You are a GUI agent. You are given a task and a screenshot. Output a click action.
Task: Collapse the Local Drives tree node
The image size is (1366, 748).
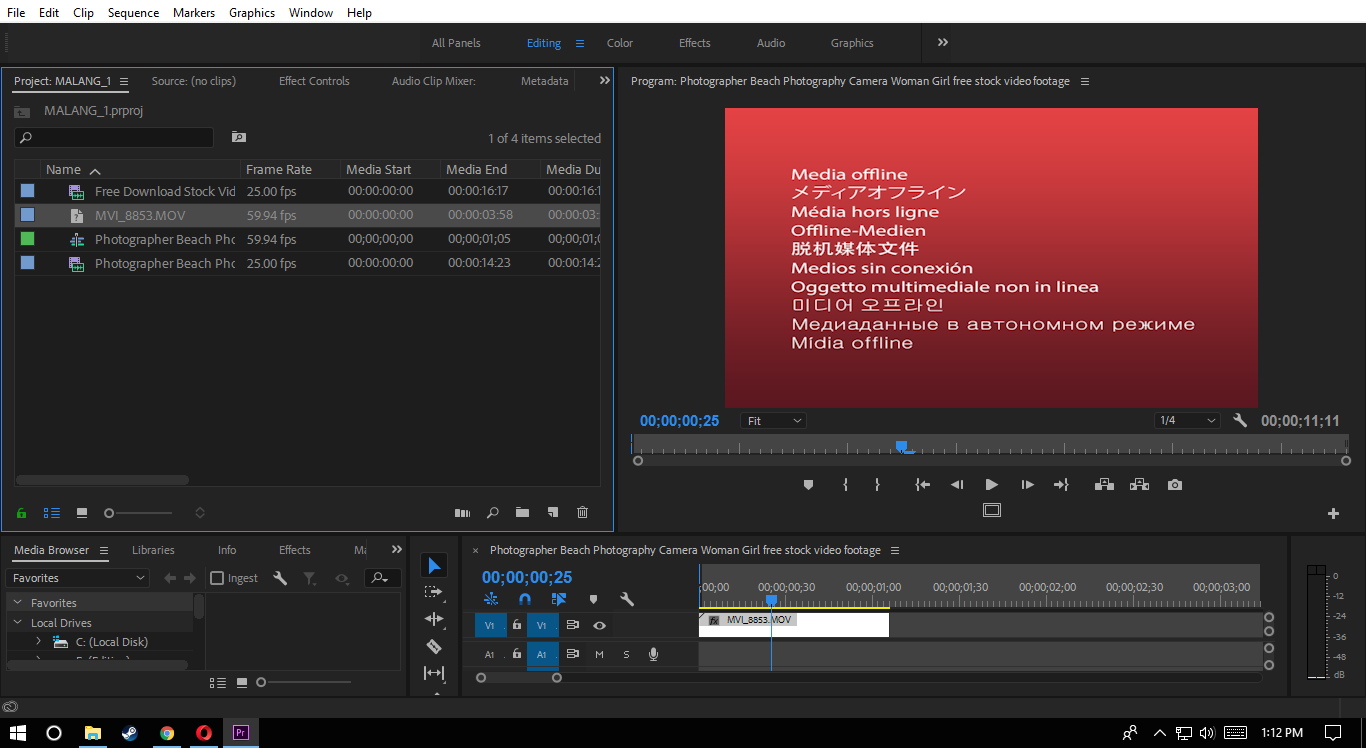click(x=18, y=623)
